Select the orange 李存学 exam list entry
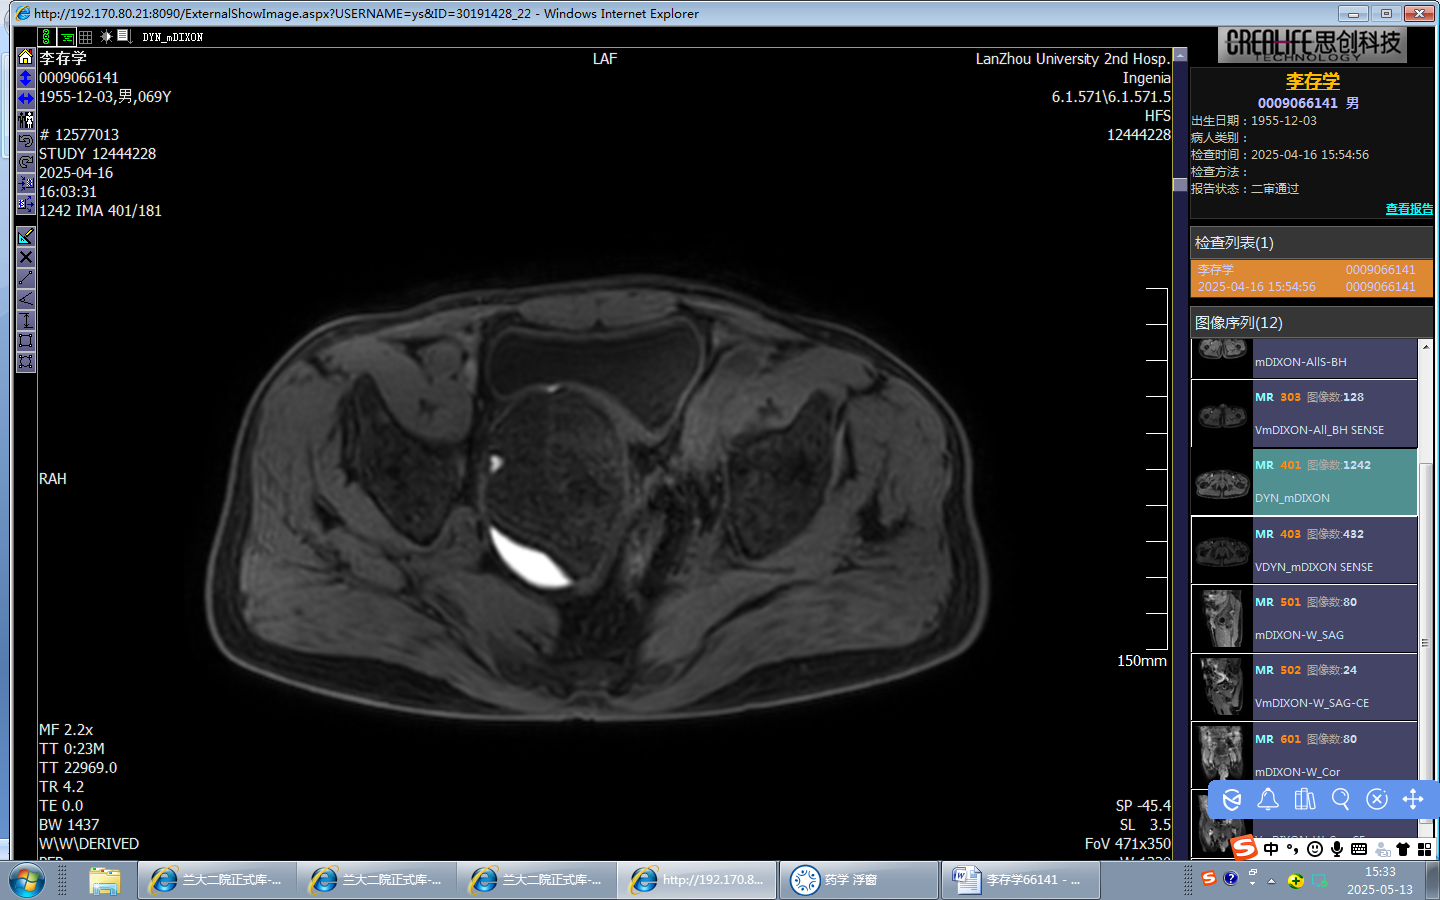 point(1311,278)
